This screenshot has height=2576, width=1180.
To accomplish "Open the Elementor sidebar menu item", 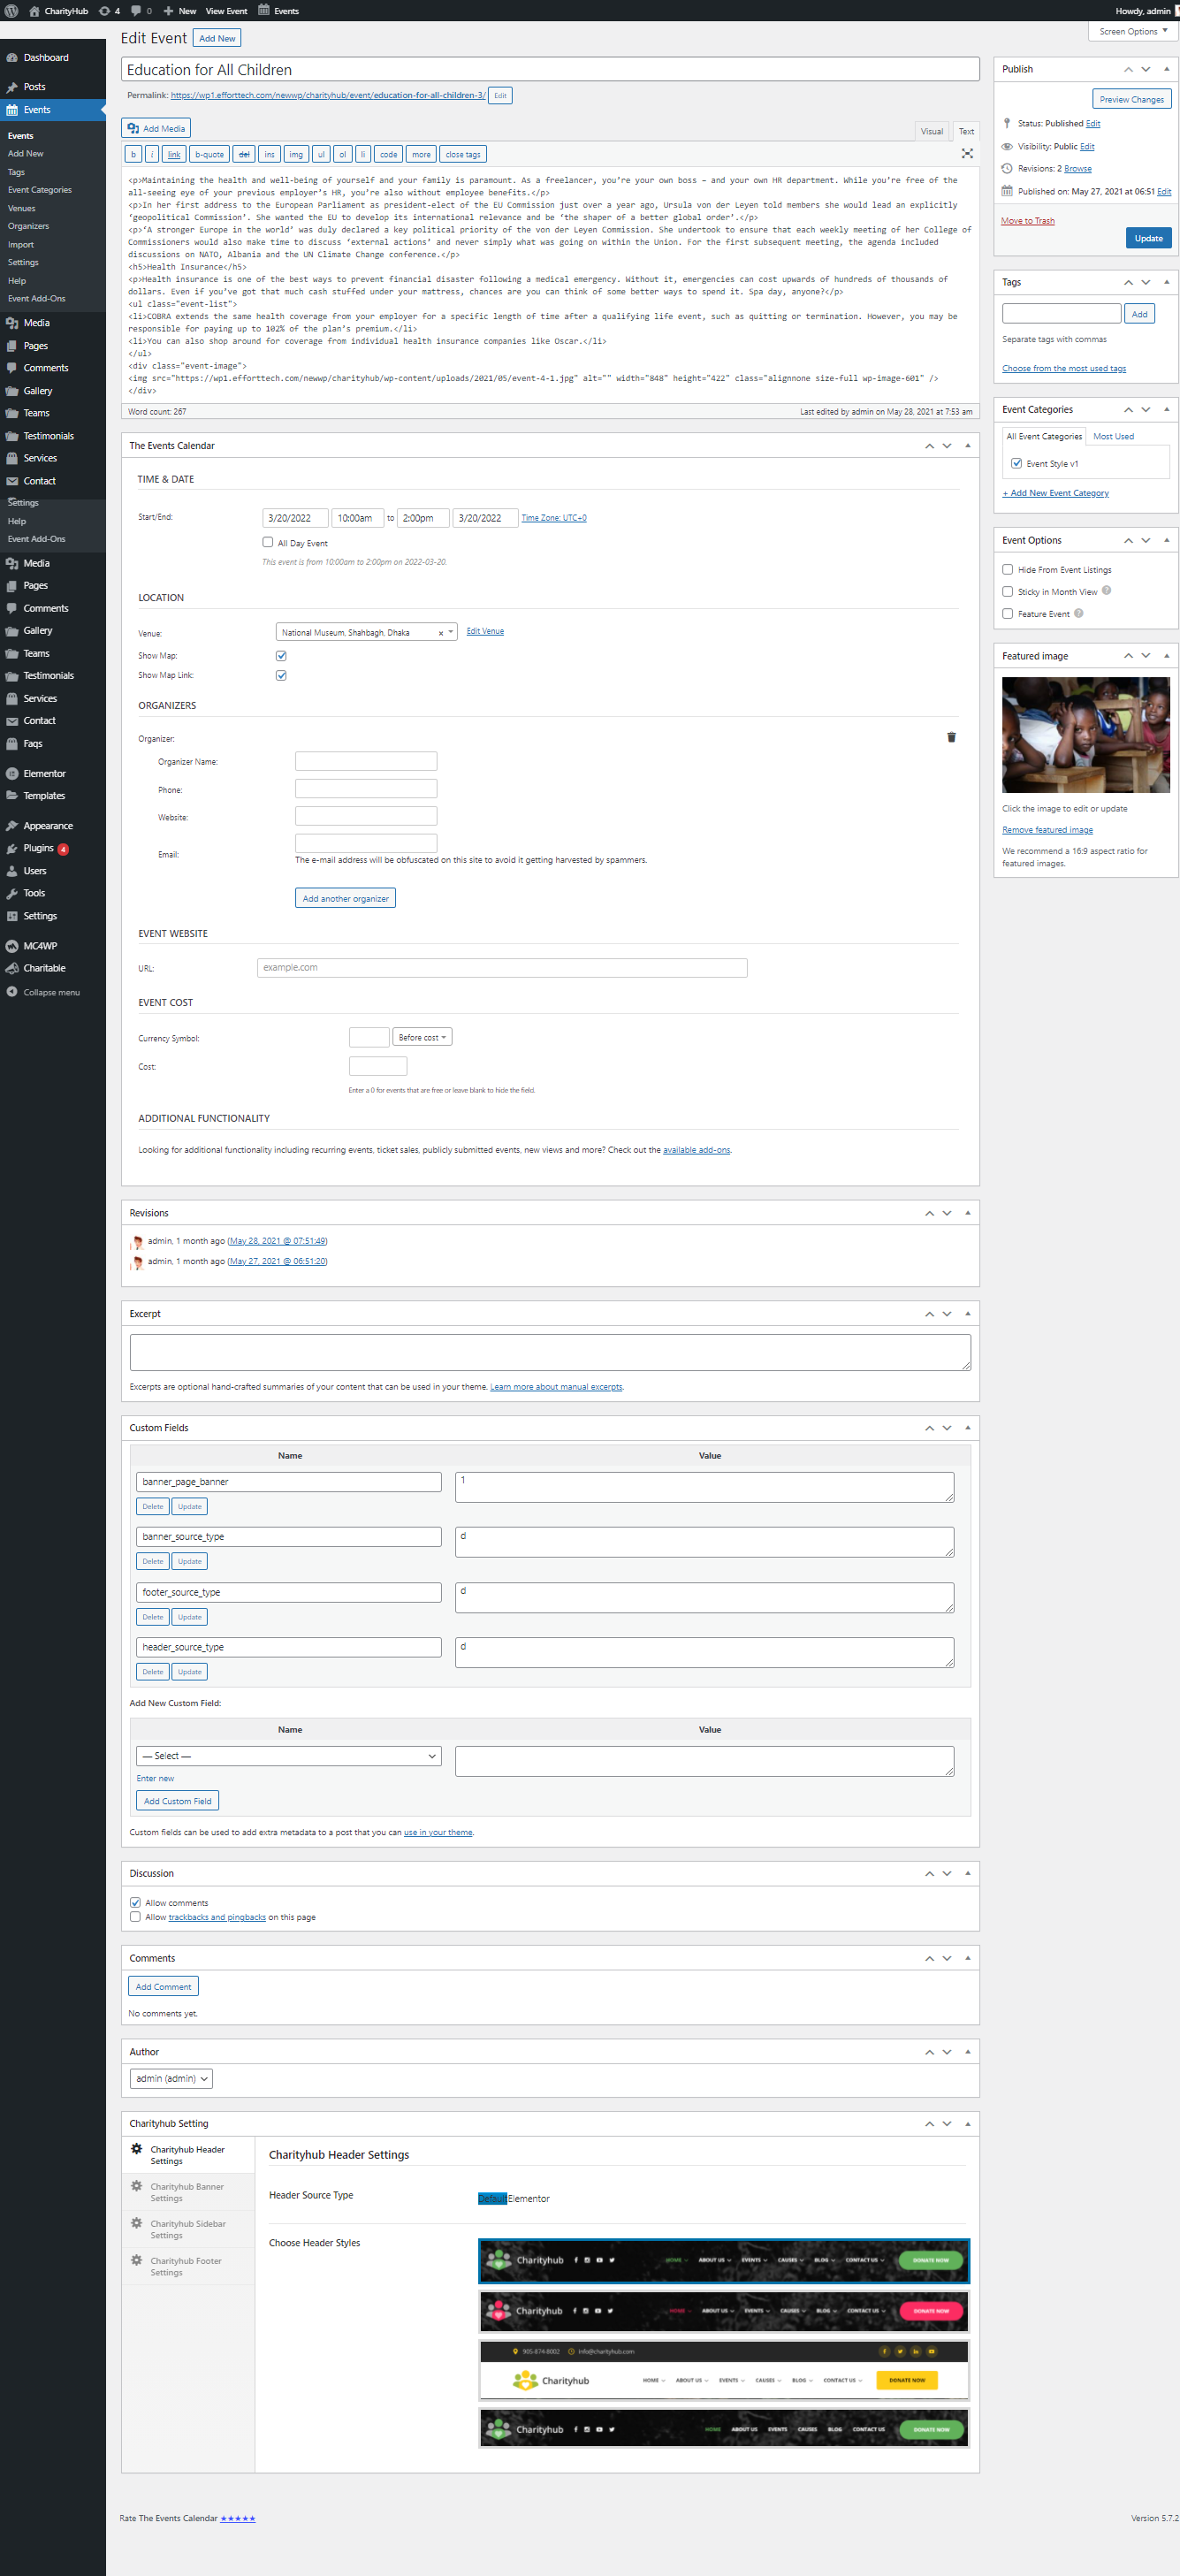I will 44,774.
